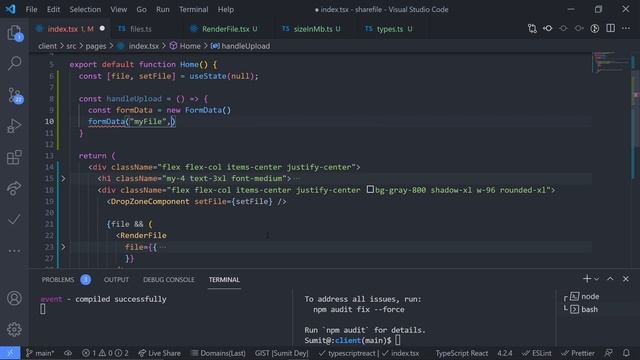Click the main branch in status bar
Screen dimensions: 640x360
click(x=40, y=353)
